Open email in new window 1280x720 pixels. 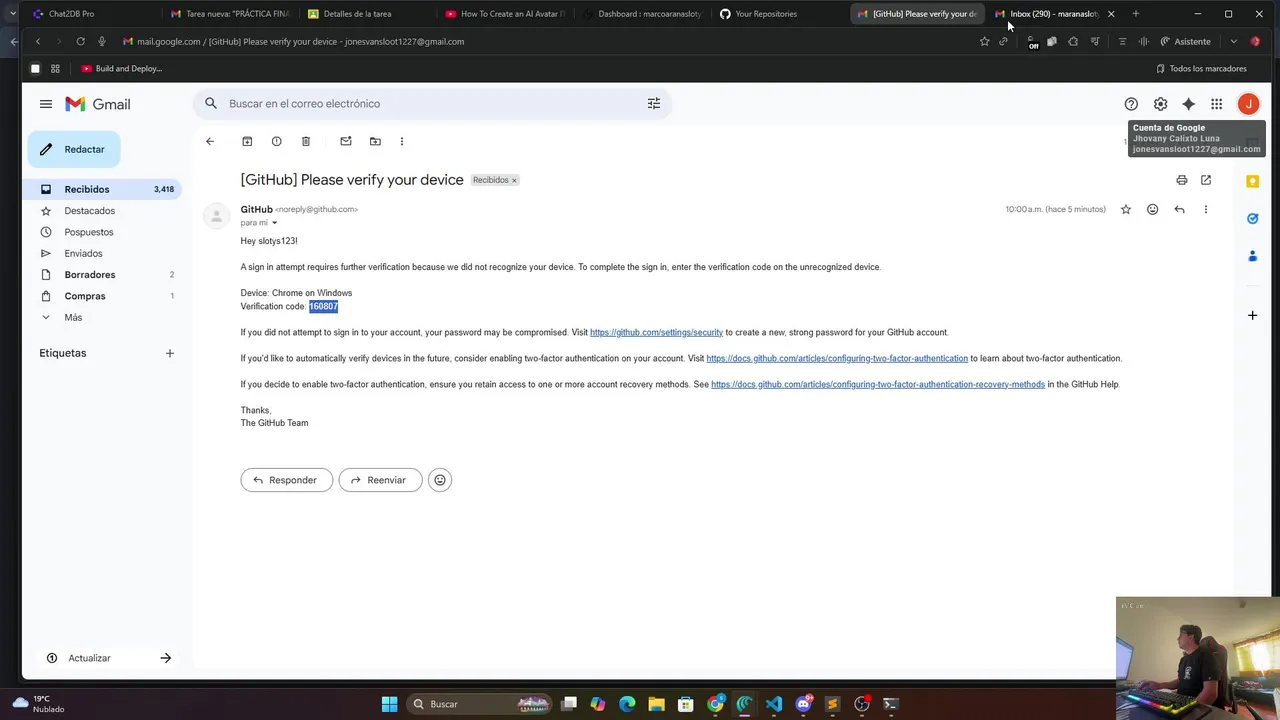click(x=1206, y=180)
